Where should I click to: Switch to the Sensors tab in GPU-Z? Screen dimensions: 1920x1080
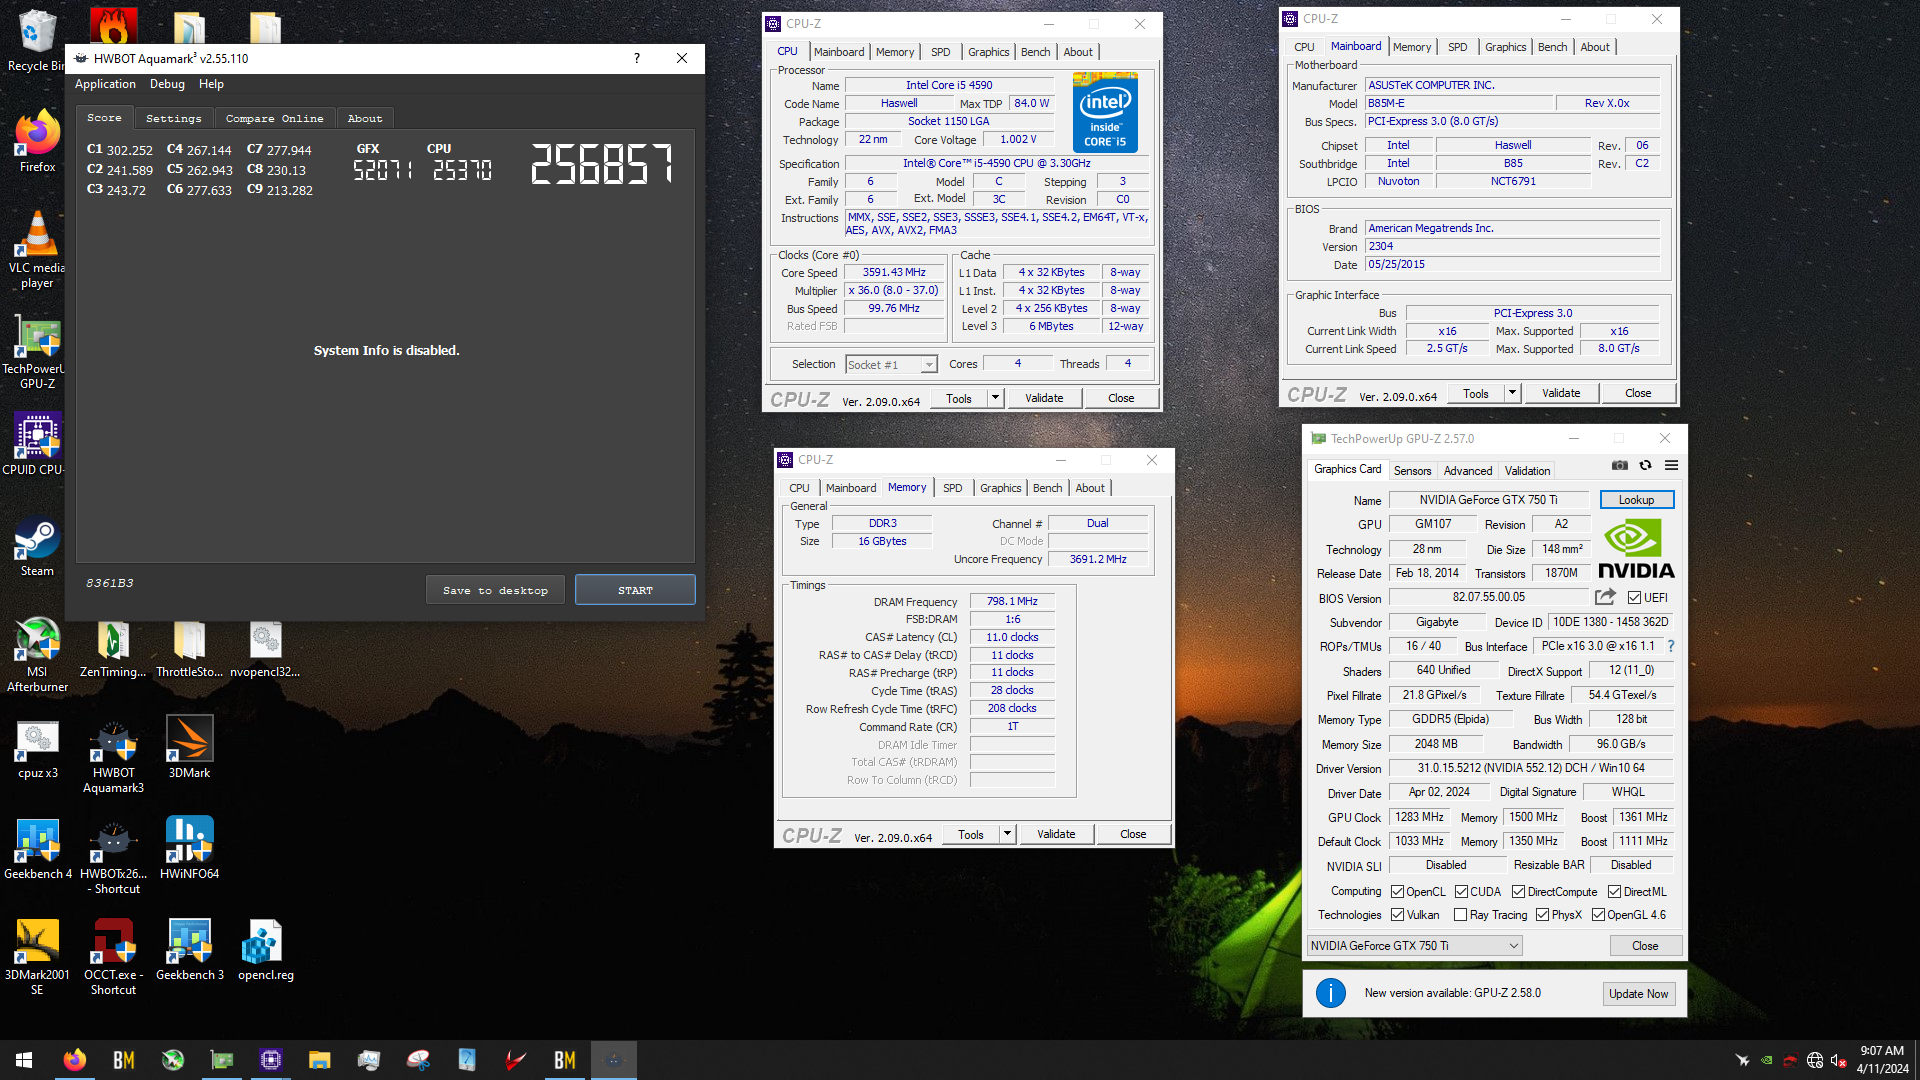coord(1412,471)
